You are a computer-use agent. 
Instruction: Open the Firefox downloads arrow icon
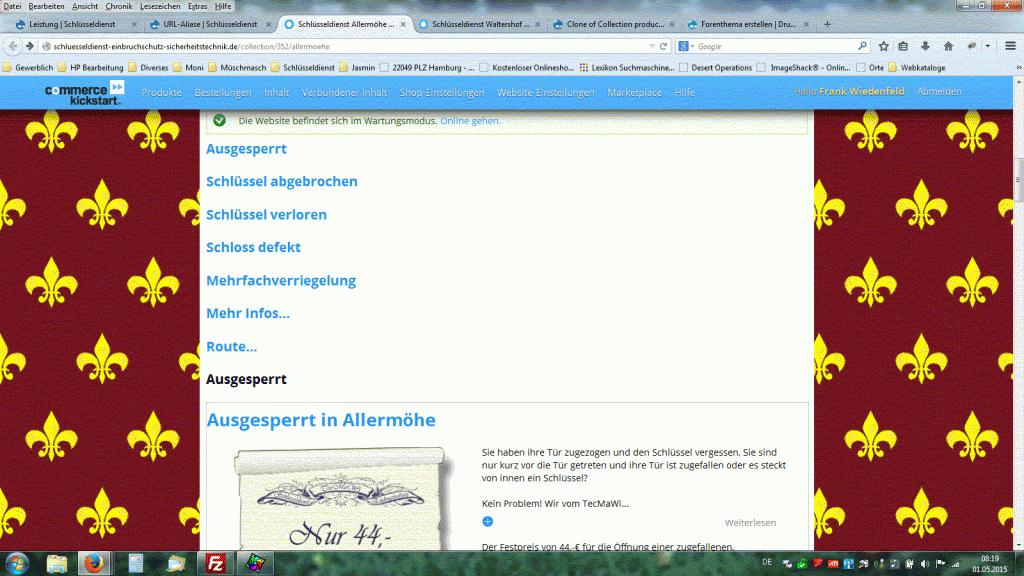point(925,46)
